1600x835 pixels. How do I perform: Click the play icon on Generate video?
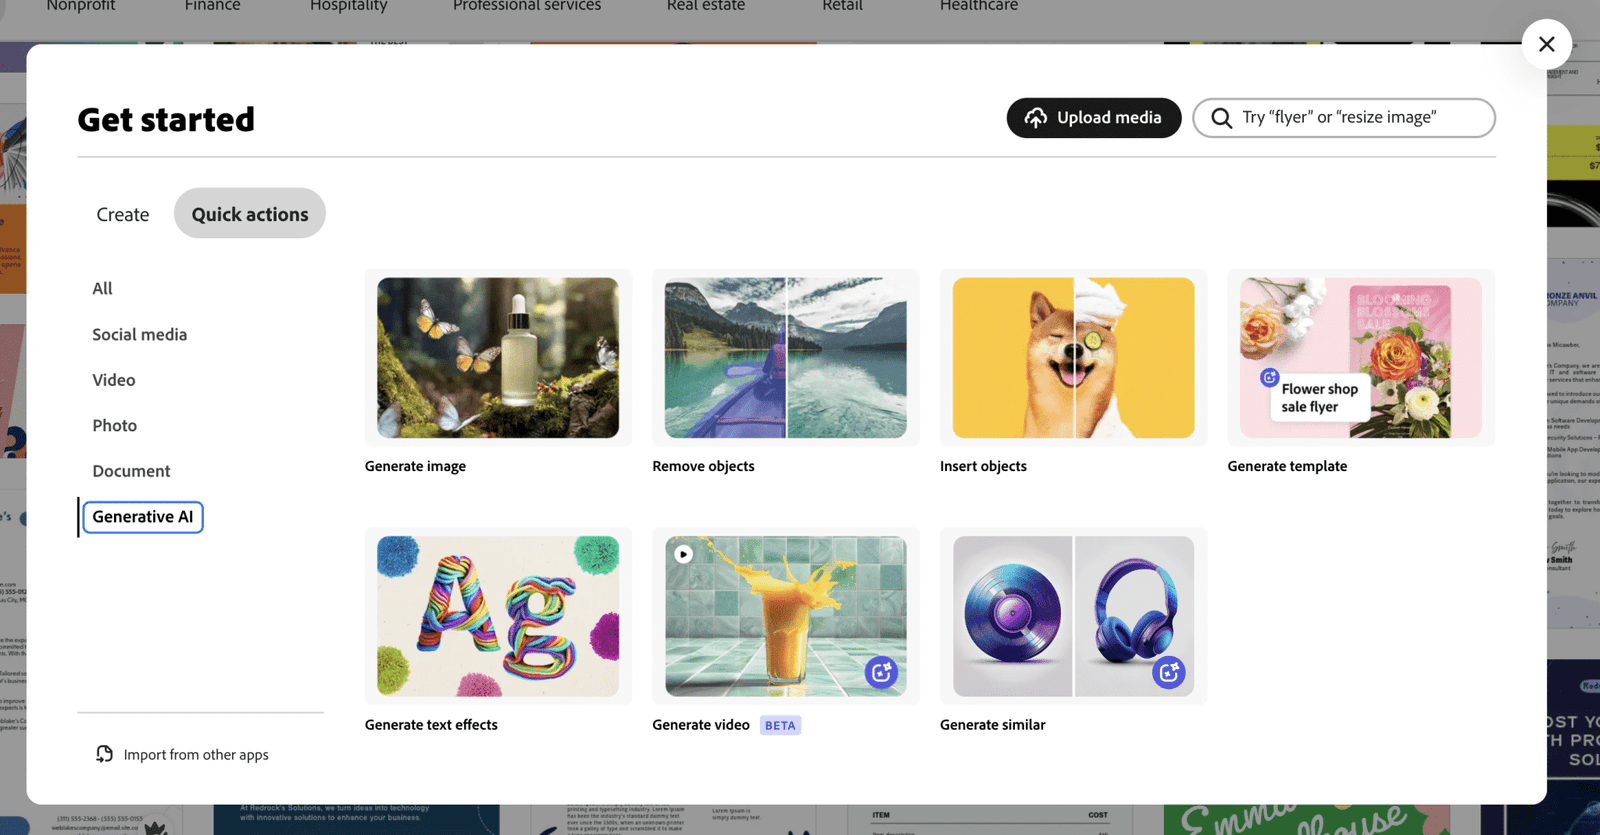[683, 554]
